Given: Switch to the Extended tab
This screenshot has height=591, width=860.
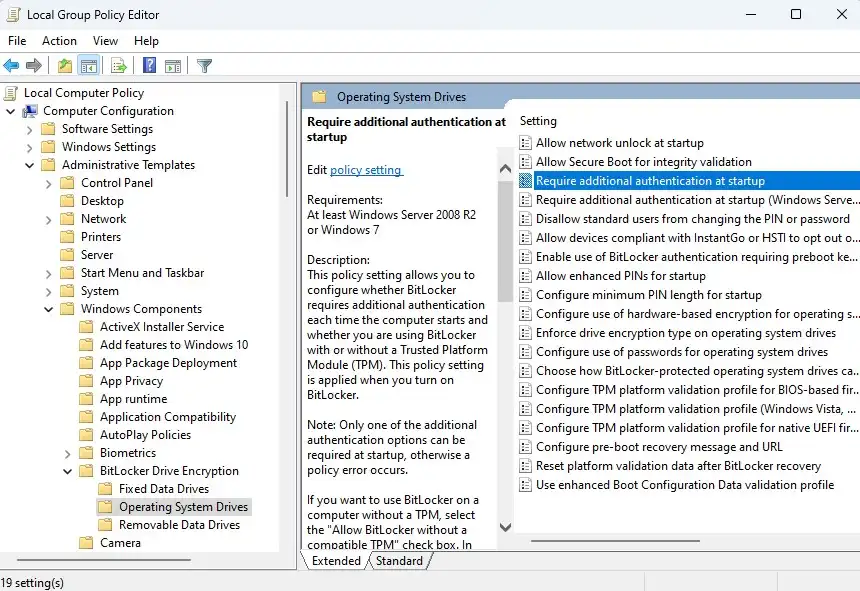Looking at the screenshot, I should click(x=336, y=561).
